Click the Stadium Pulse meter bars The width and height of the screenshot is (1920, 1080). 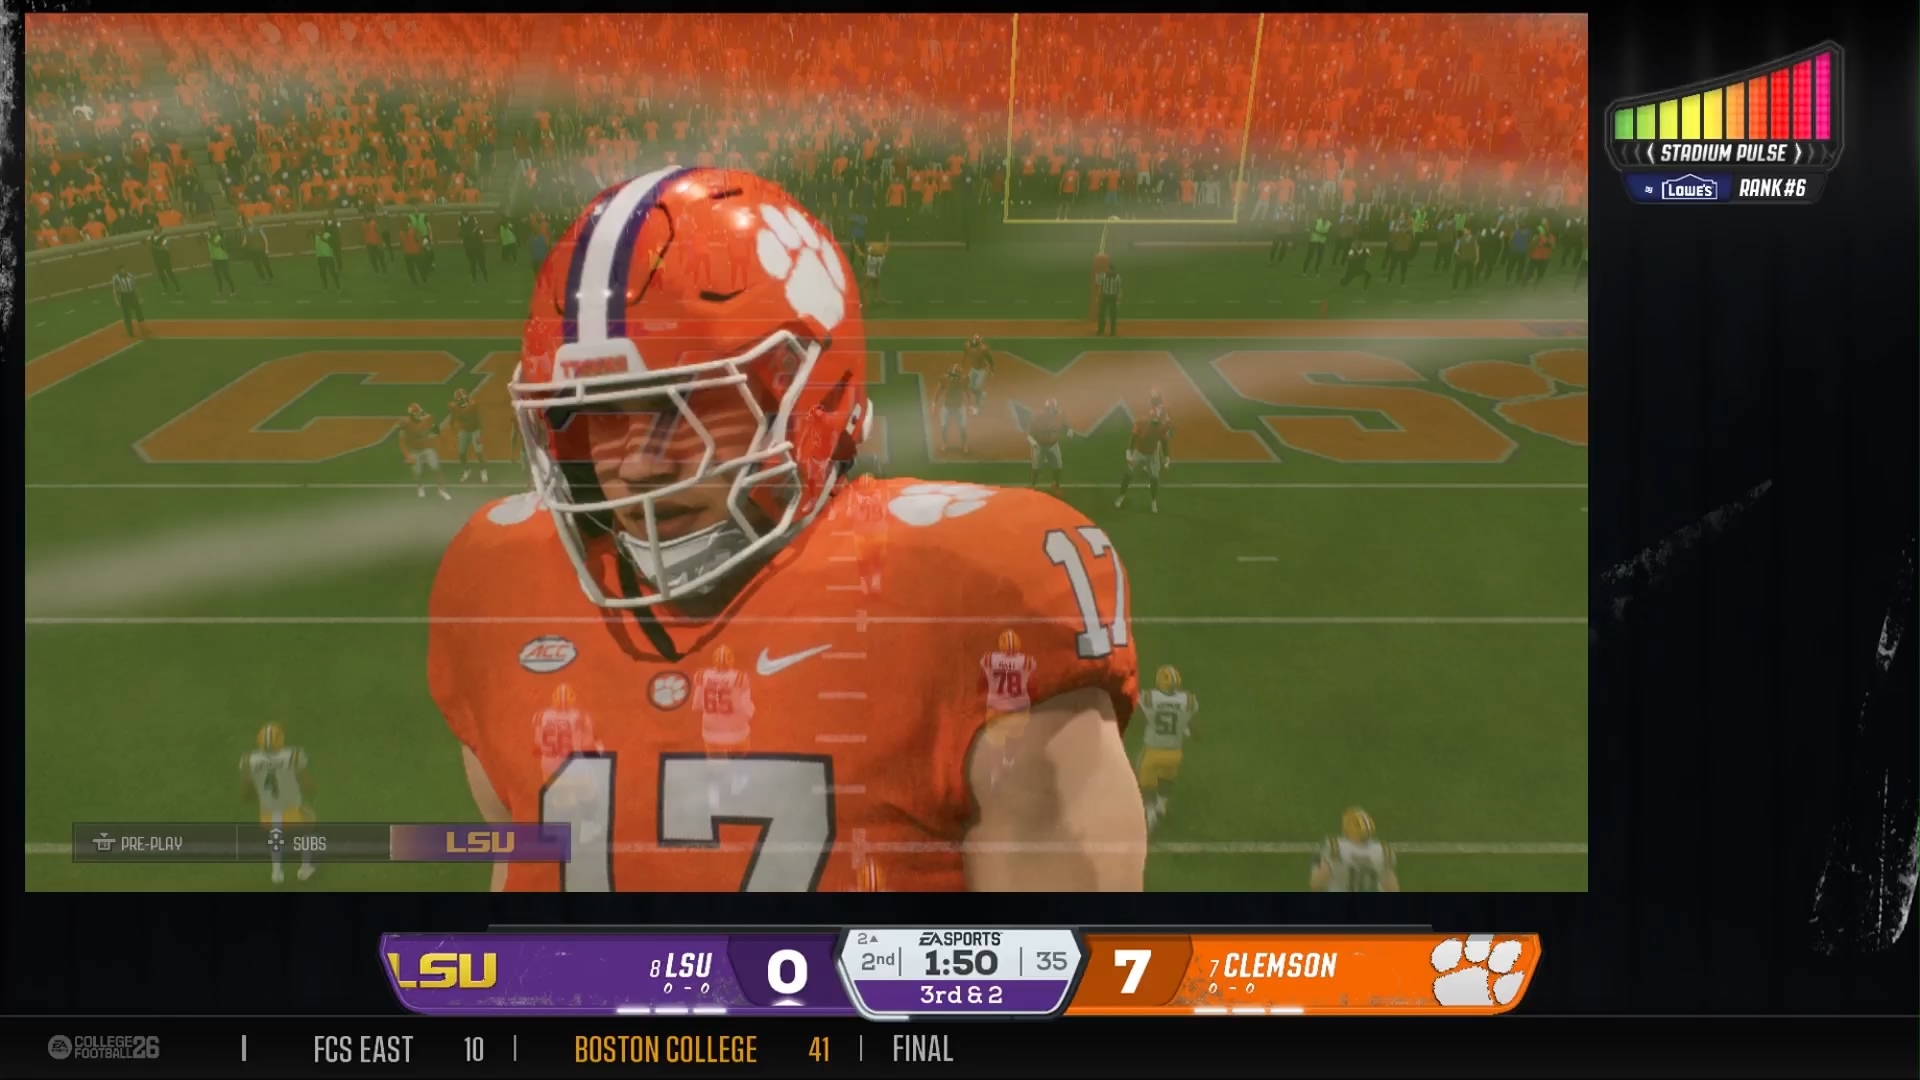1723,97
